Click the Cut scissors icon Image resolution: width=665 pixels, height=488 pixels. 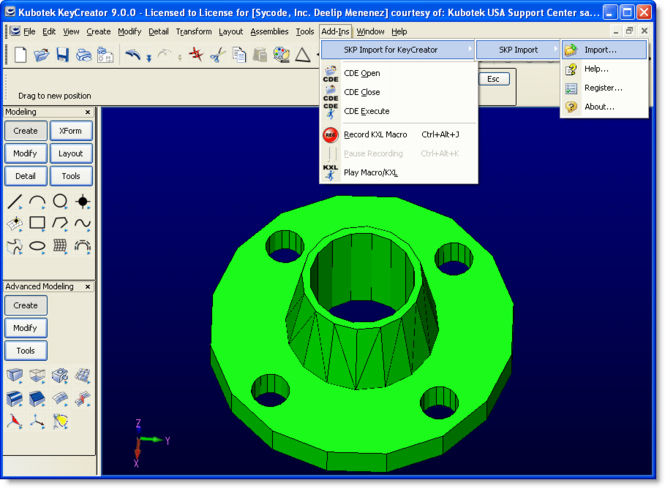218,55
